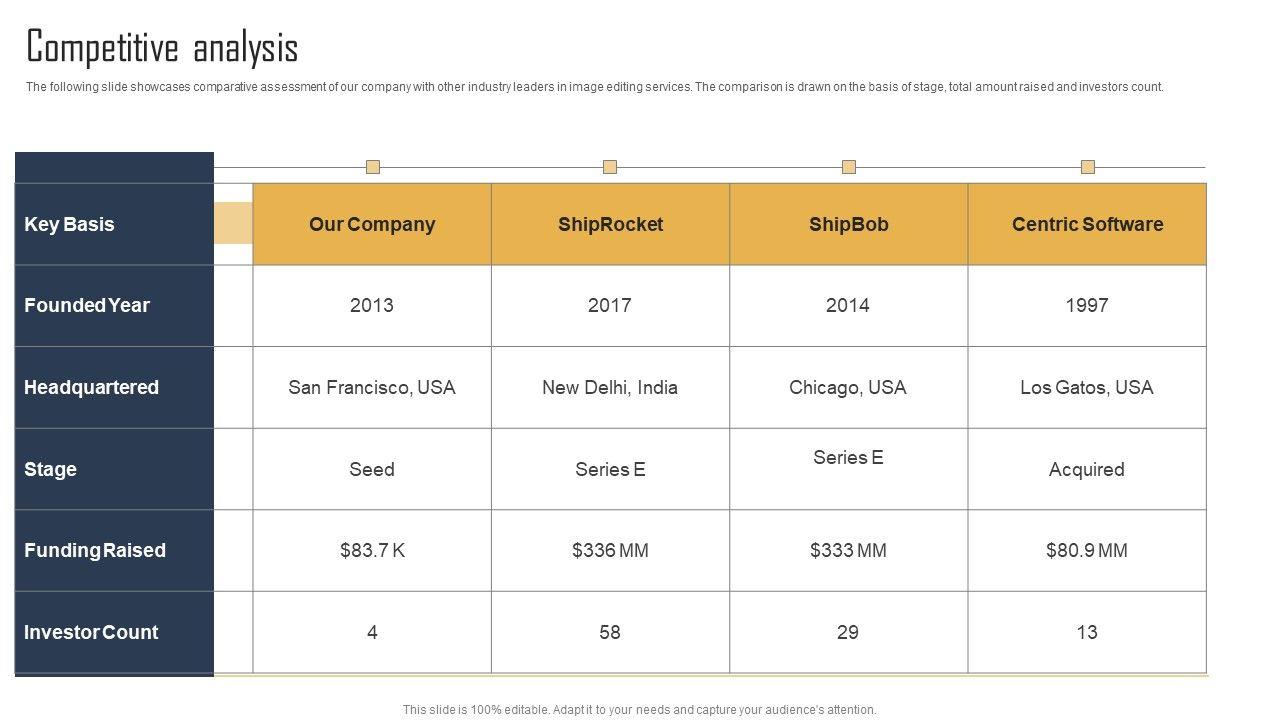Click the Founded Year row label
Image resolution: width=1280 pixels, height=720 pixels.
tap(87, 305)
